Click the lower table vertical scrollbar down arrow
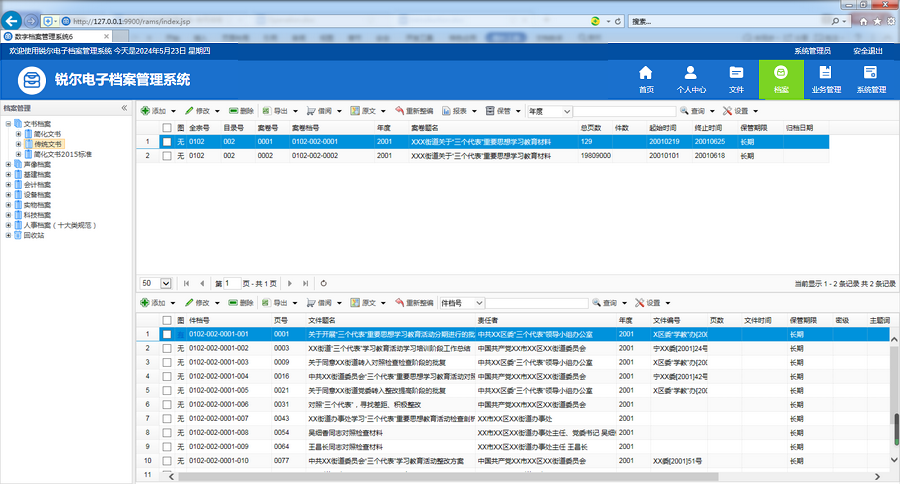 894,460
